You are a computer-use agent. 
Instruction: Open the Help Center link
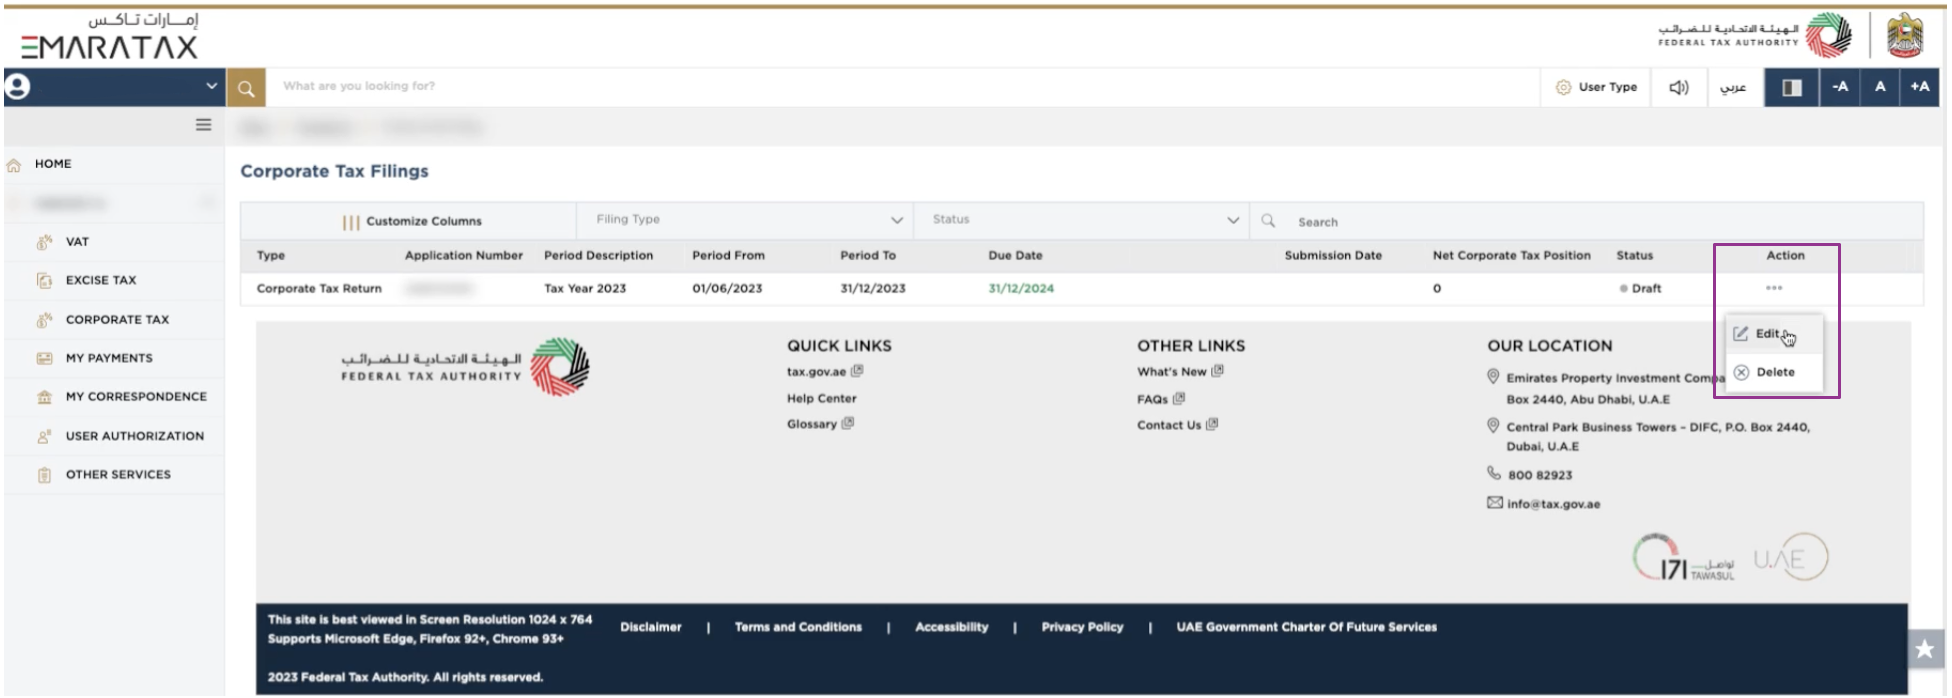[821, 398]
